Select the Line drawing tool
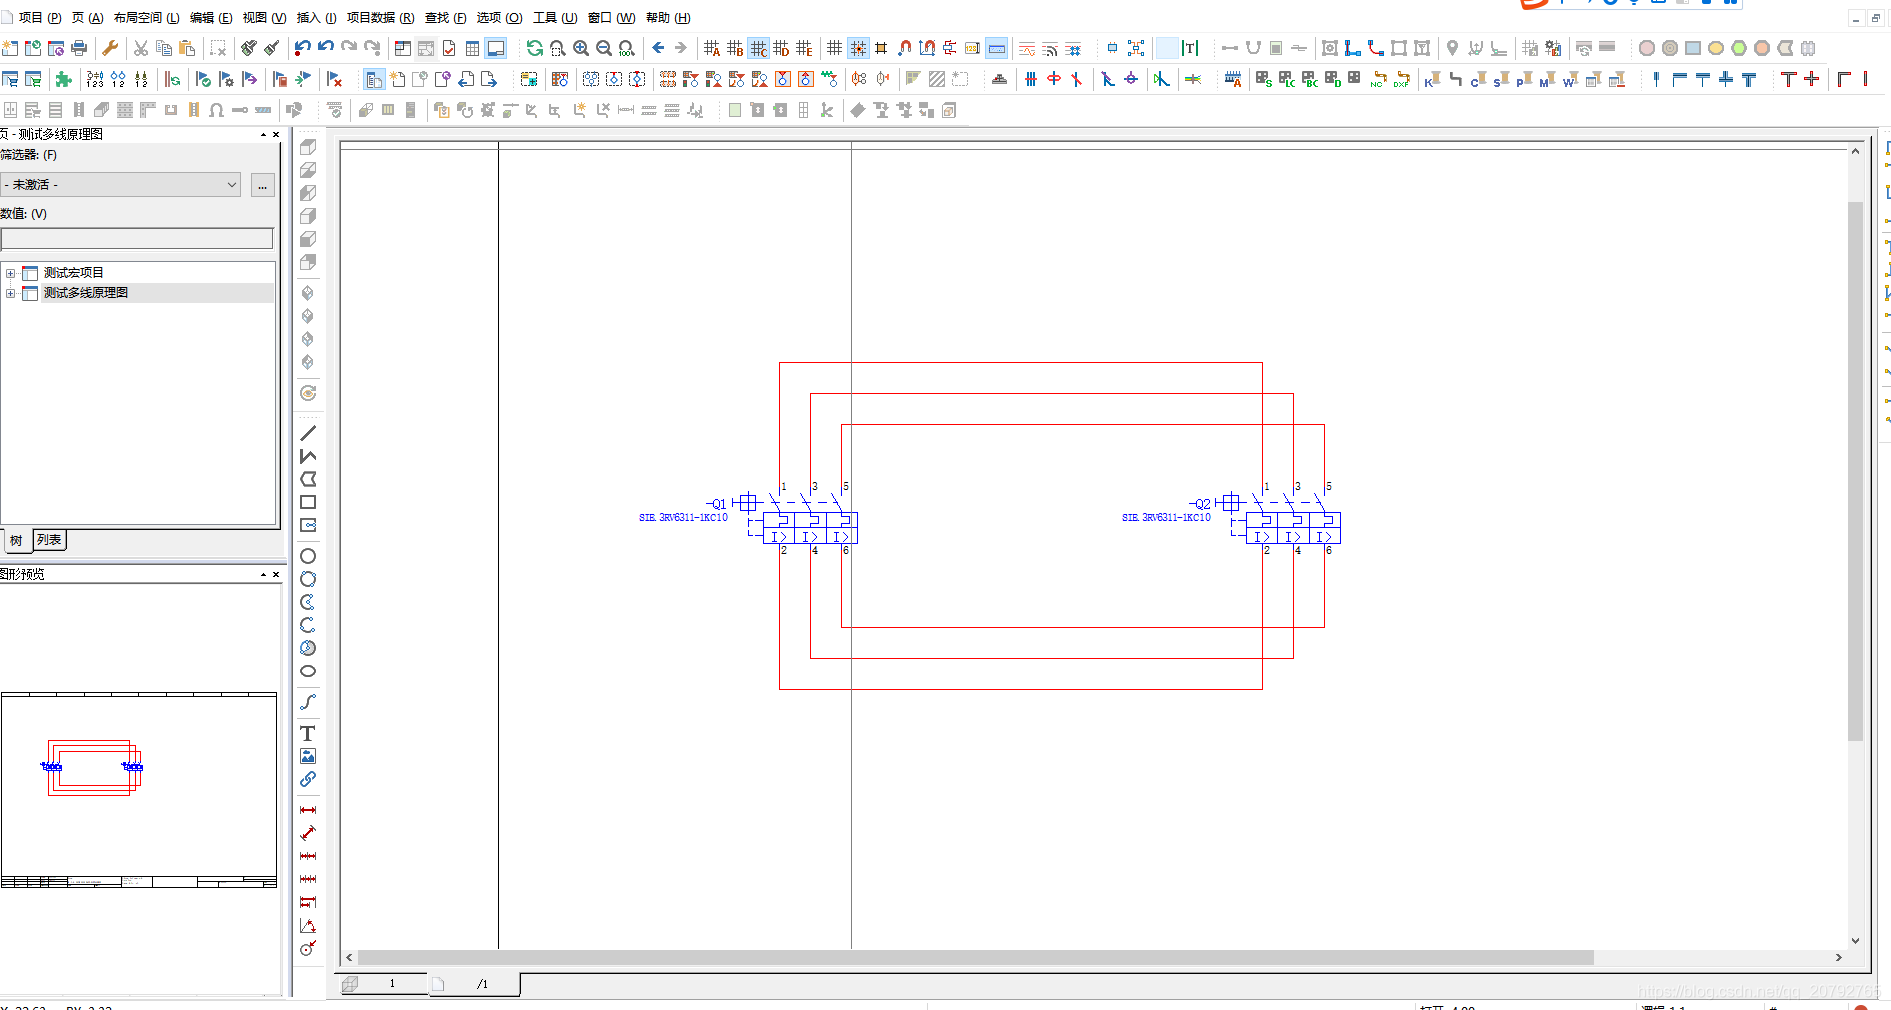The width and height of the screenshot is (1891, 1010). click(308, 433)
